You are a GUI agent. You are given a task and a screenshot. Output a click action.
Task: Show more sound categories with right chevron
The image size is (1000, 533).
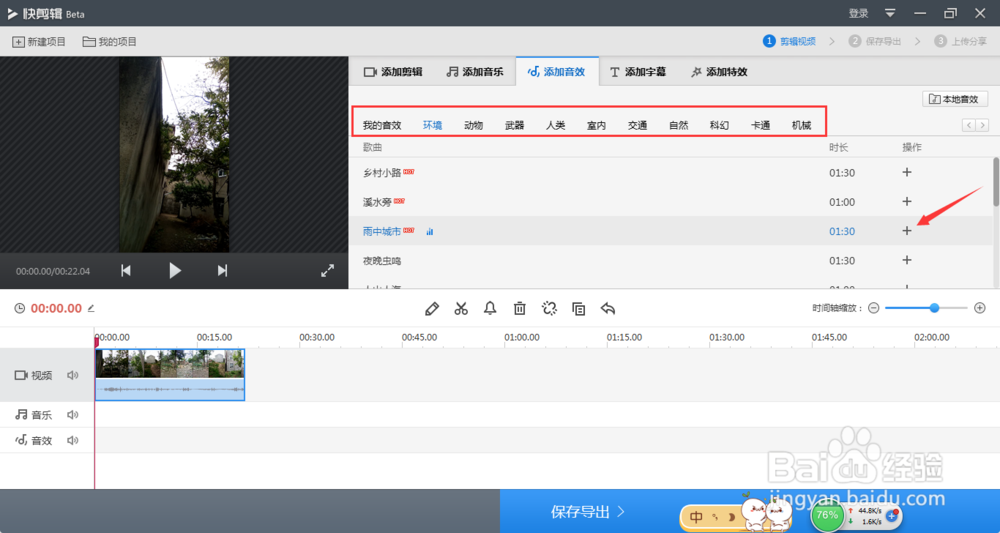(x=982, y=125)
